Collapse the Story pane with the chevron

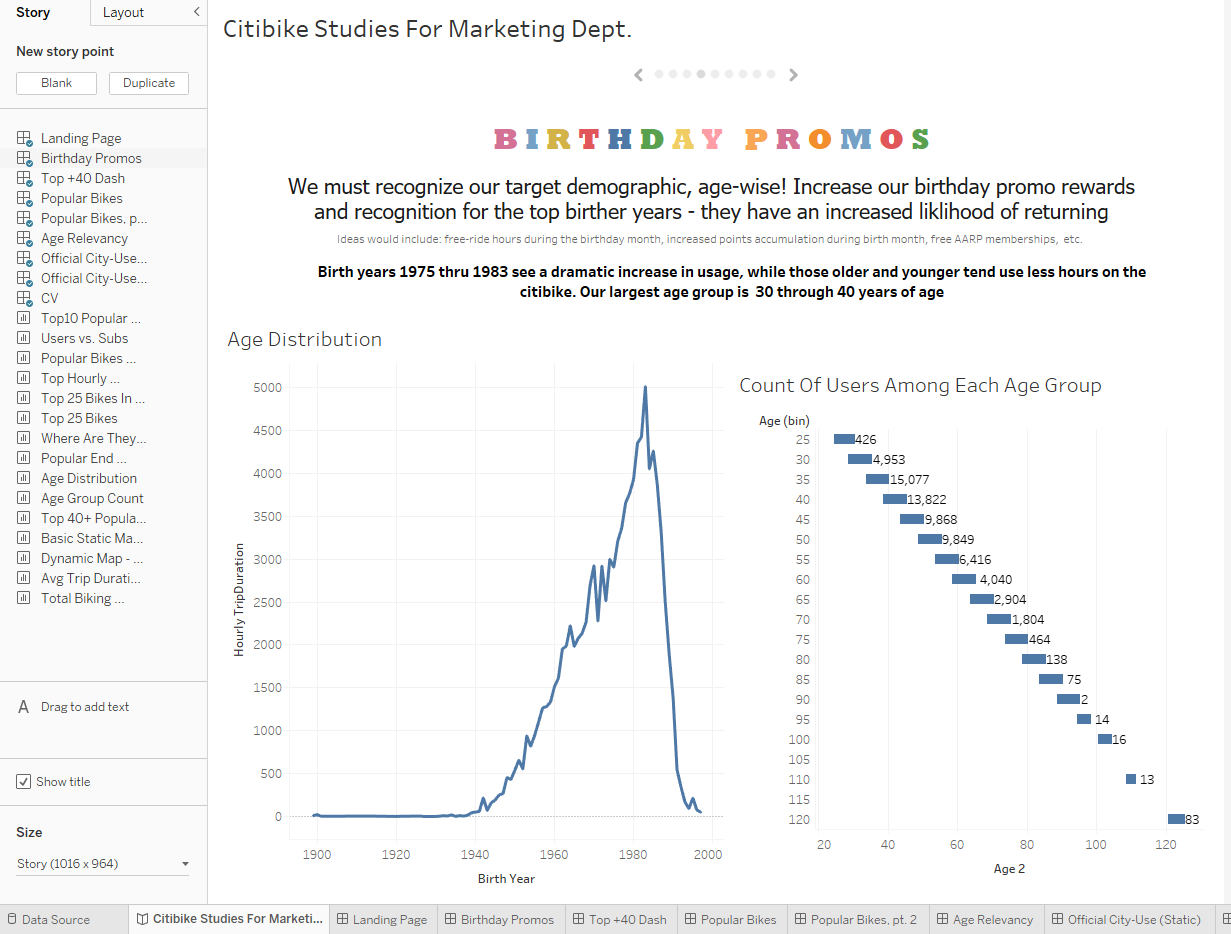(x=196, y=13)
